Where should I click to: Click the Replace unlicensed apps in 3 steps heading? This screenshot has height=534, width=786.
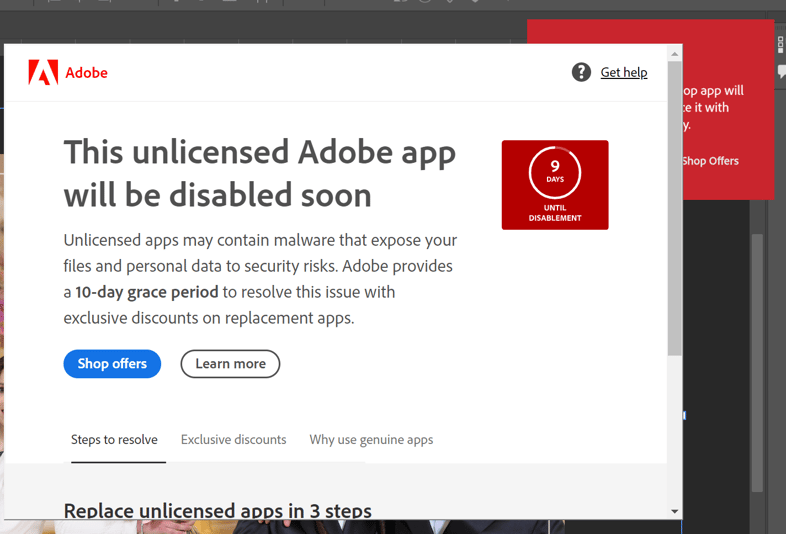tap(218, 511)
